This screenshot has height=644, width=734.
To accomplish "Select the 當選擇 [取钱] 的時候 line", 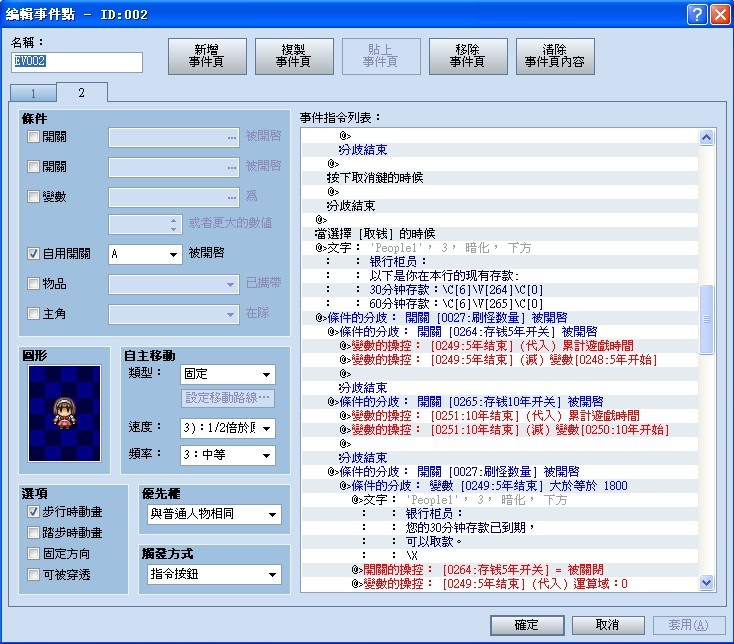I will [x=500, y=234].
